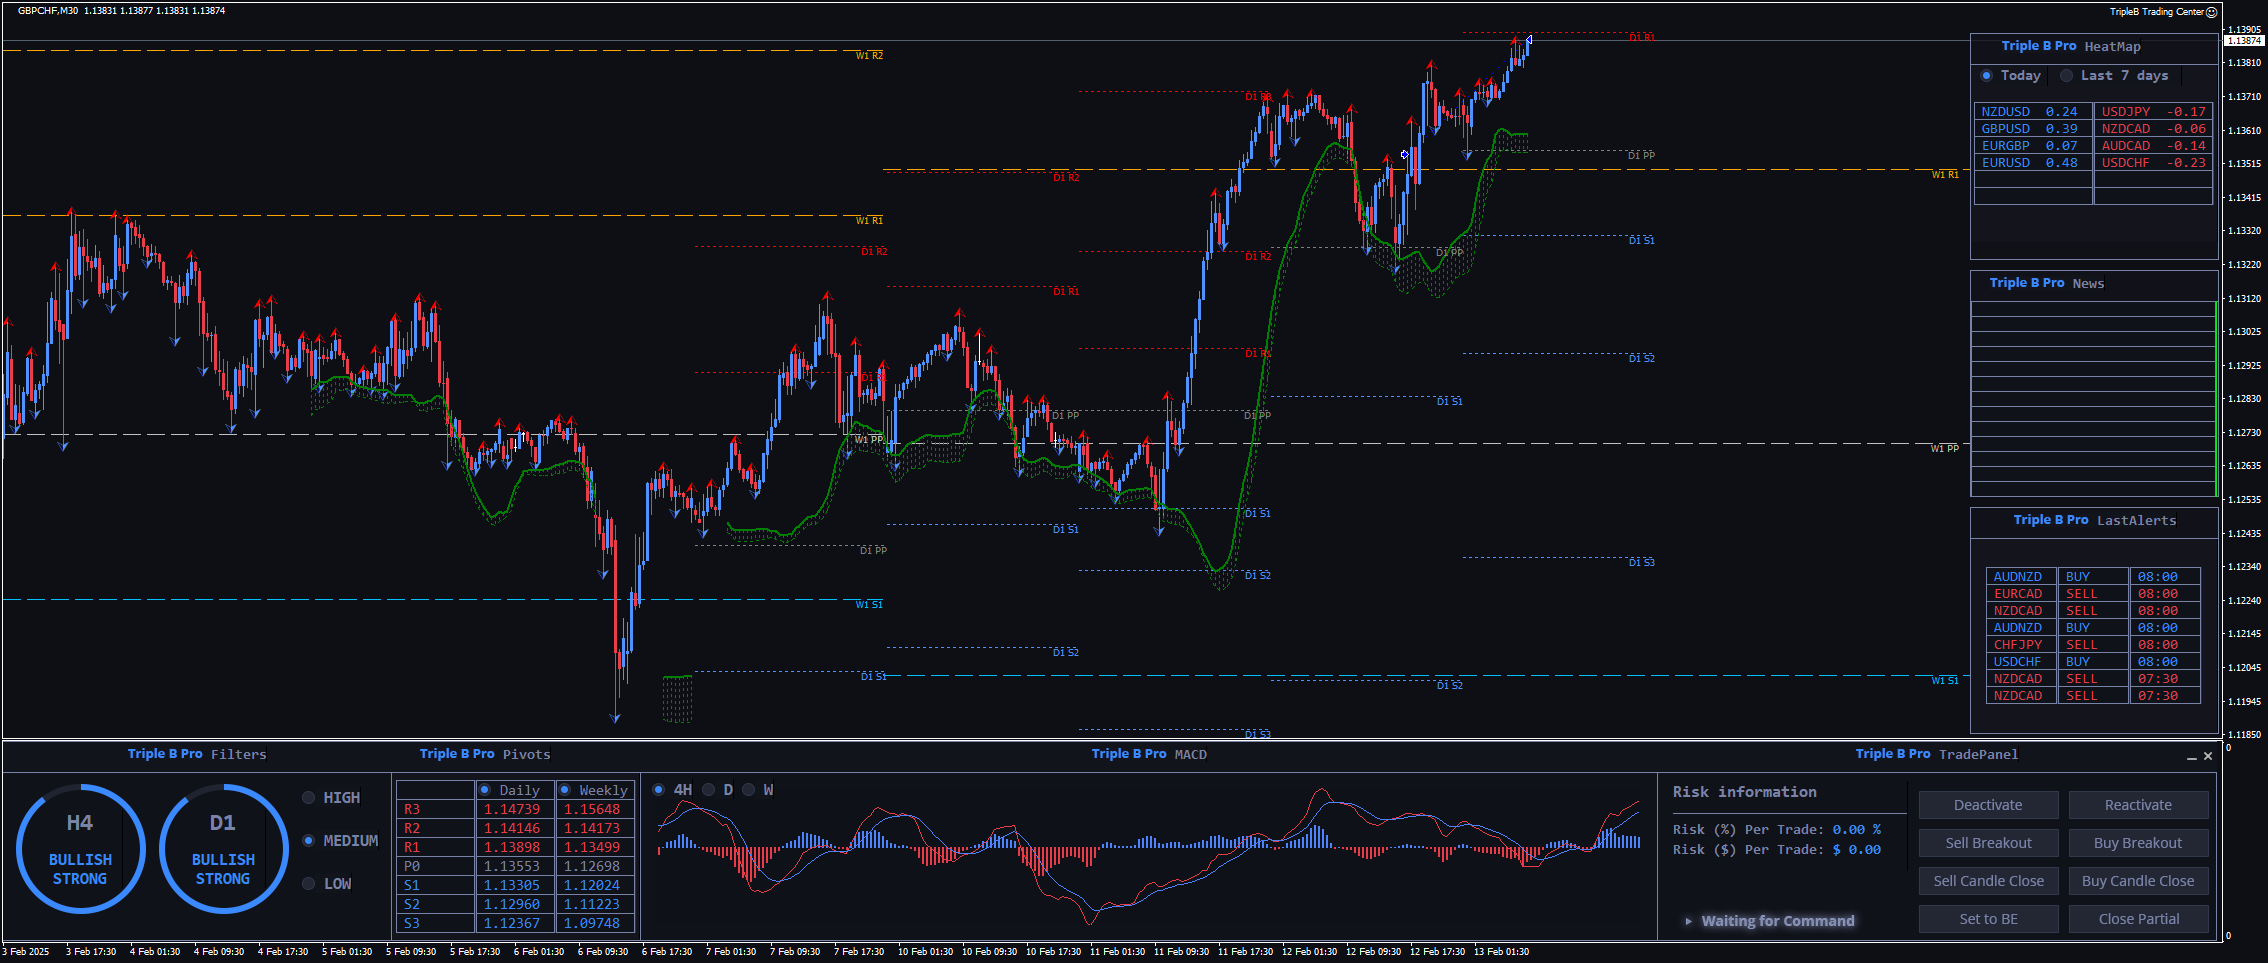The image size is (2268, 963).
Task: Click the current price label 1.13874
Action: pos(2244,41)
